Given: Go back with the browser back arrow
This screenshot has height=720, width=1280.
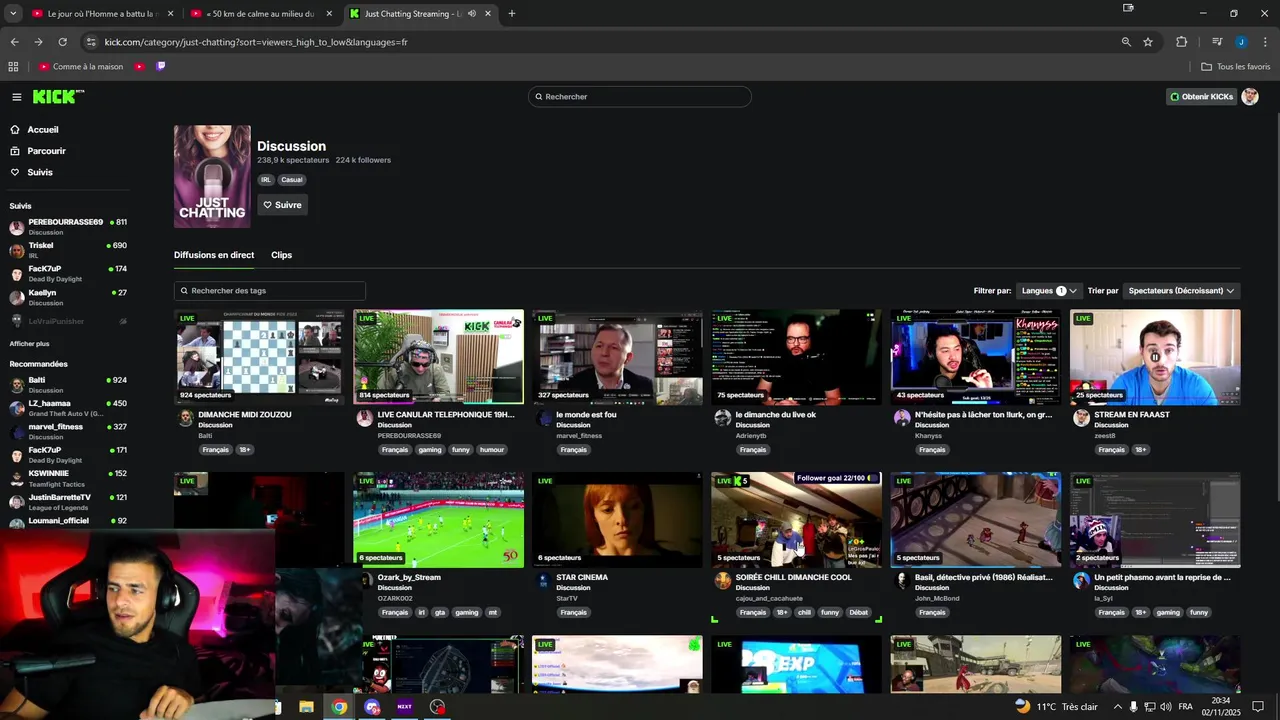Looking at the screenshot, I should 14,42.
